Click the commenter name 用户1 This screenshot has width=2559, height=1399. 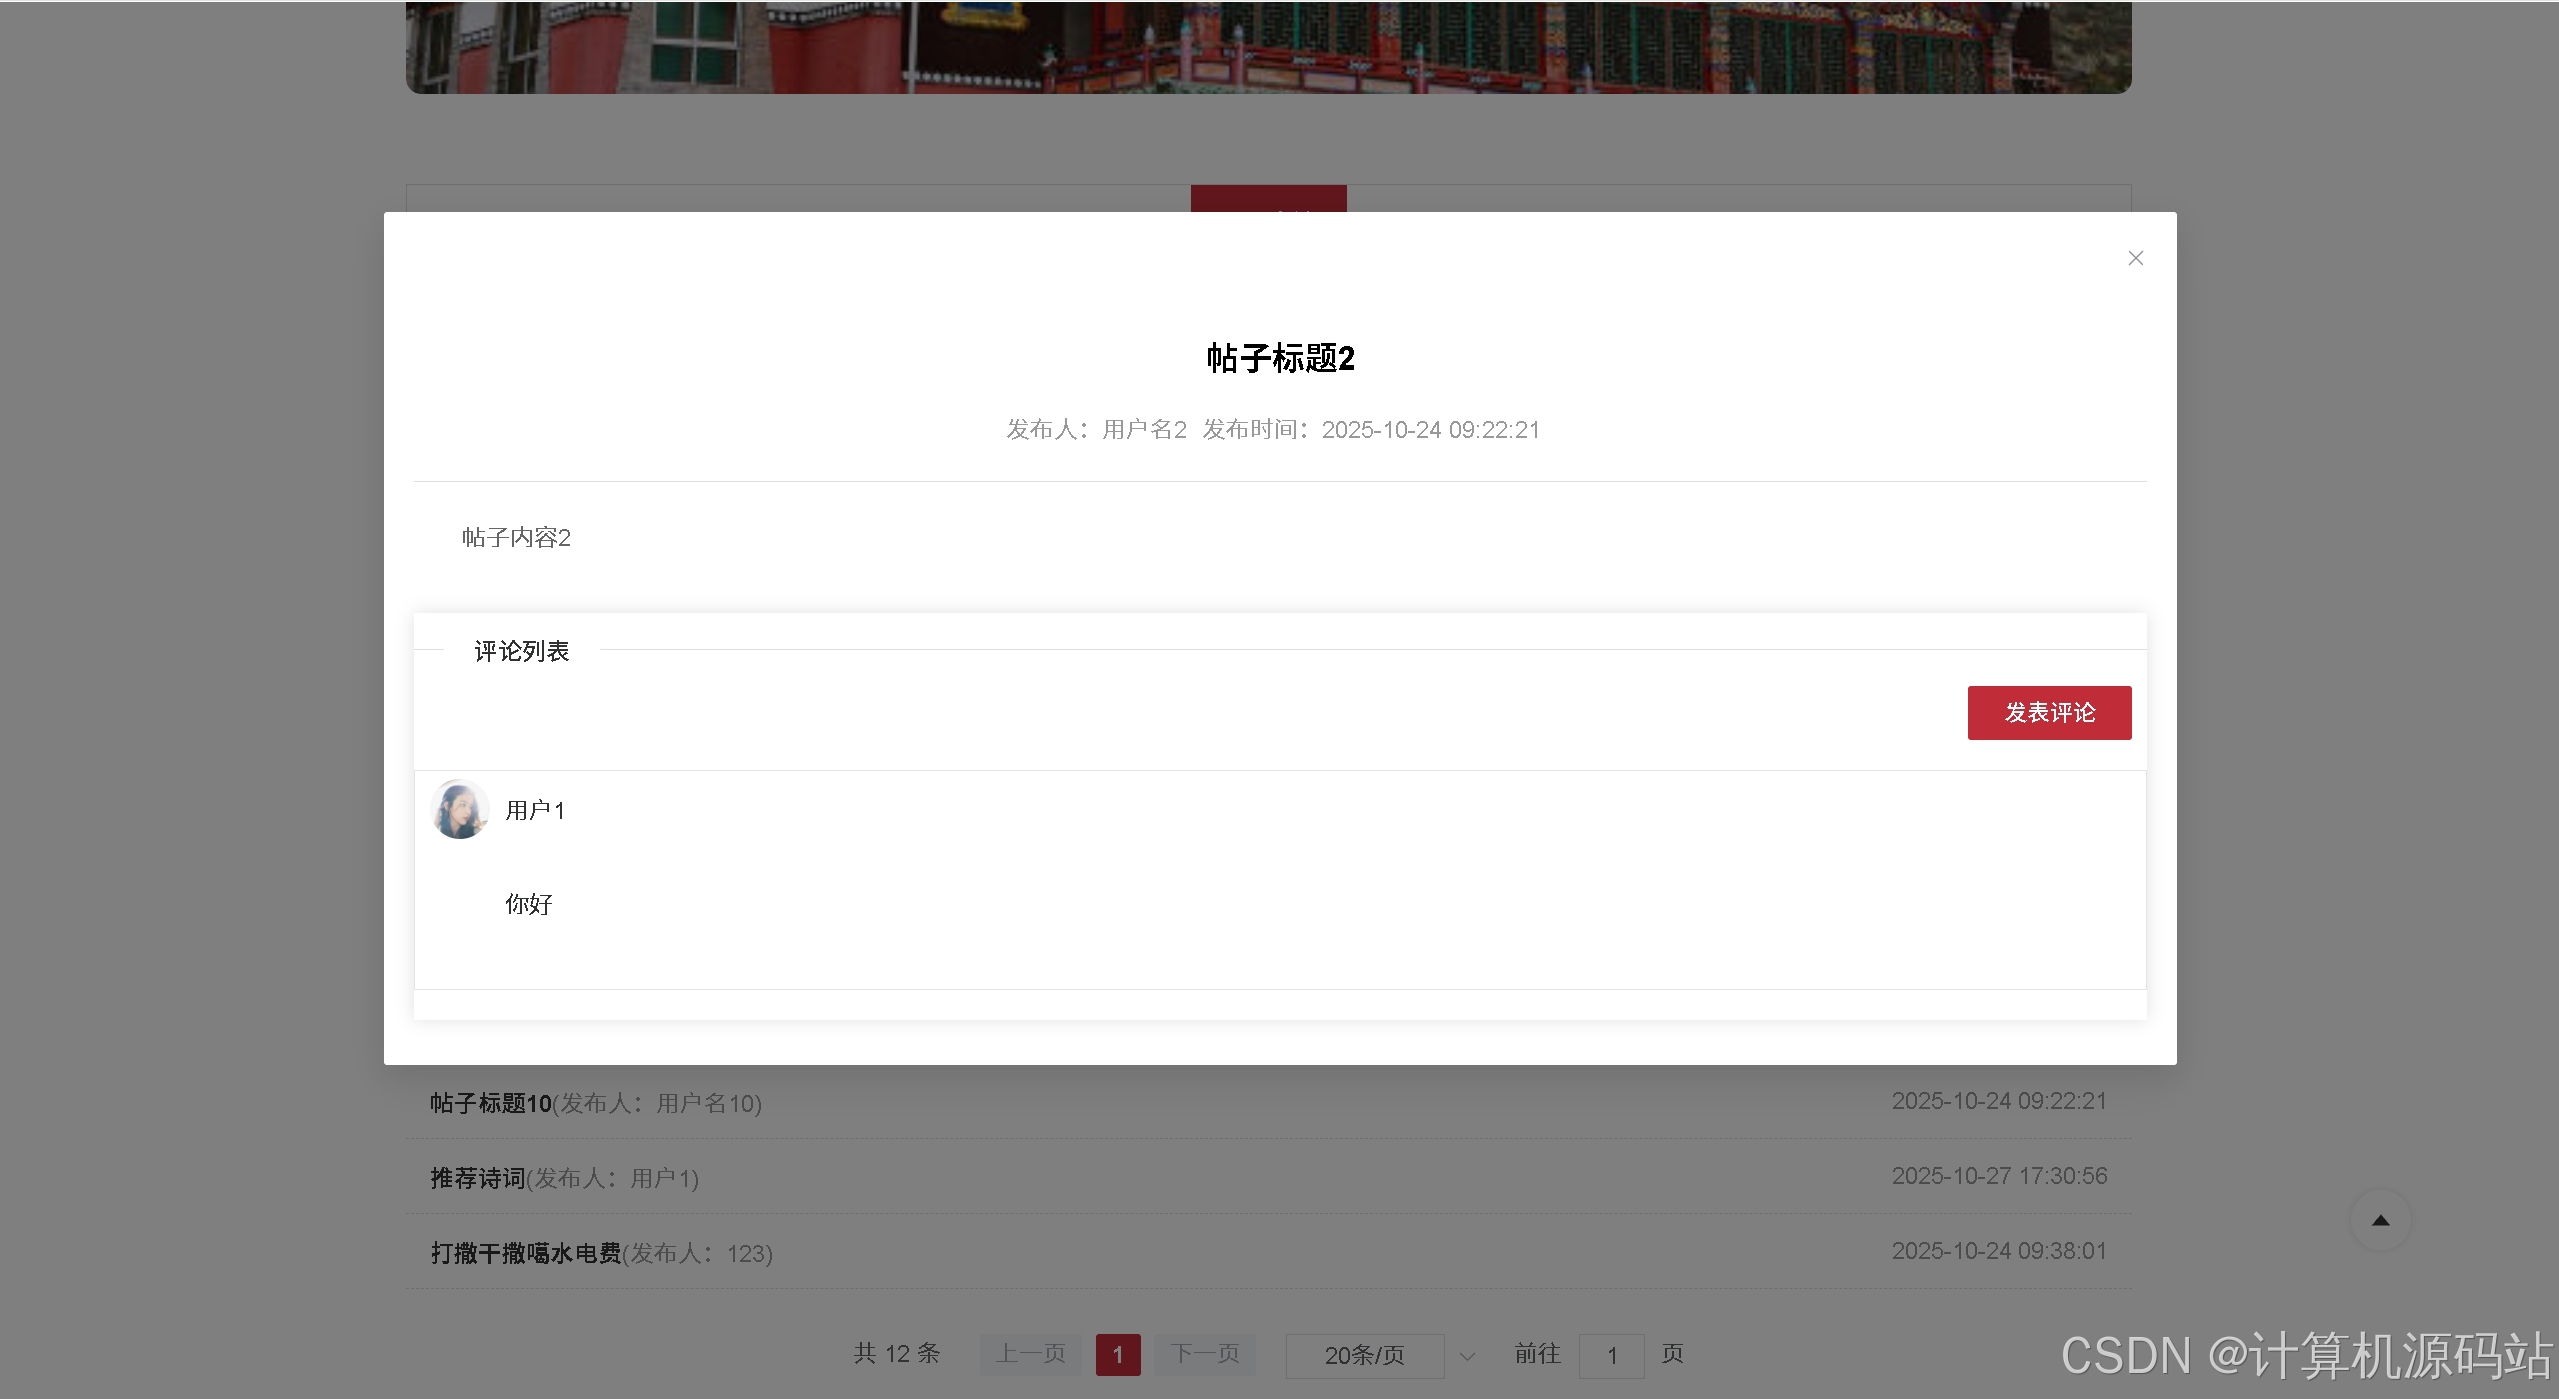[535, 810]
